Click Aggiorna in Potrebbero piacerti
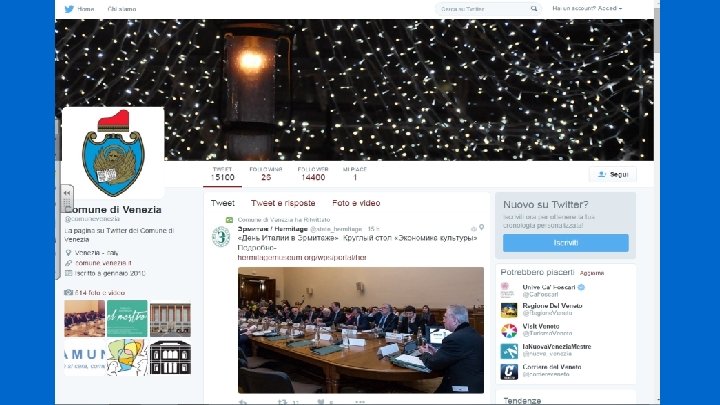Image resolution: width=720 pixels, height=405 pixels. [x=592, y=273]
